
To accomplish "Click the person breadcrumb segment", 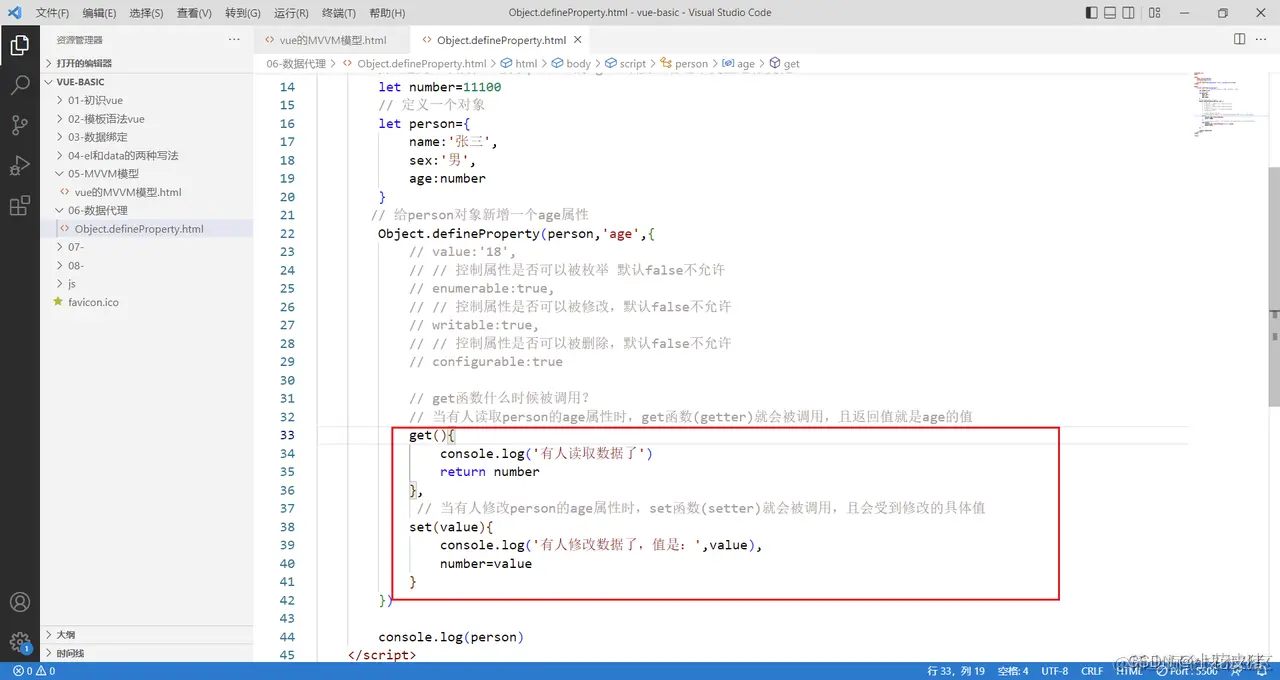I will 683,63.
